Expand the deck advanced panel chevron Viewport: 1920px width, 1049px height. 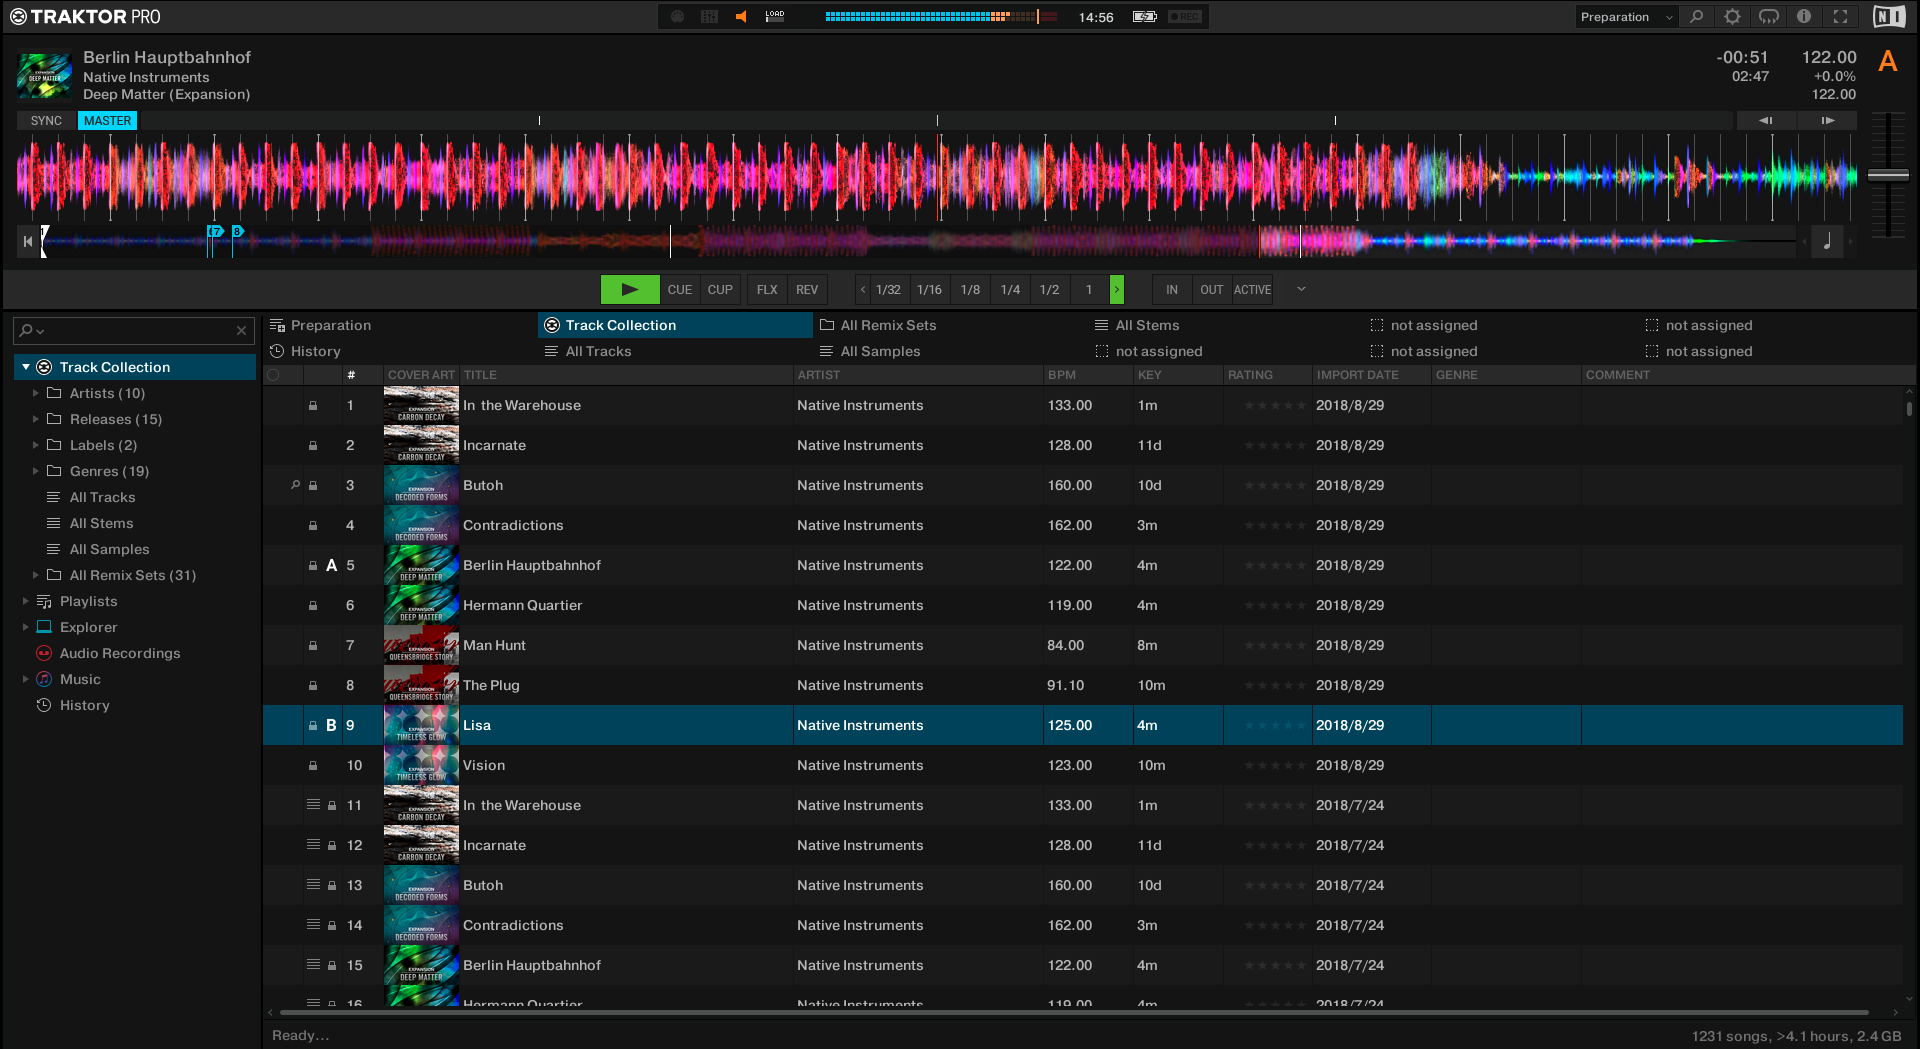[1301, 289]
